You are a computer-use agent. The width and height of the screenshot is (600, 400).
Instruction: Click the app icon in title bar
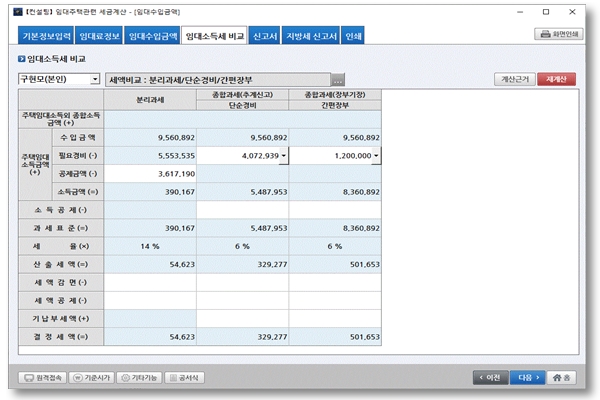18,12
